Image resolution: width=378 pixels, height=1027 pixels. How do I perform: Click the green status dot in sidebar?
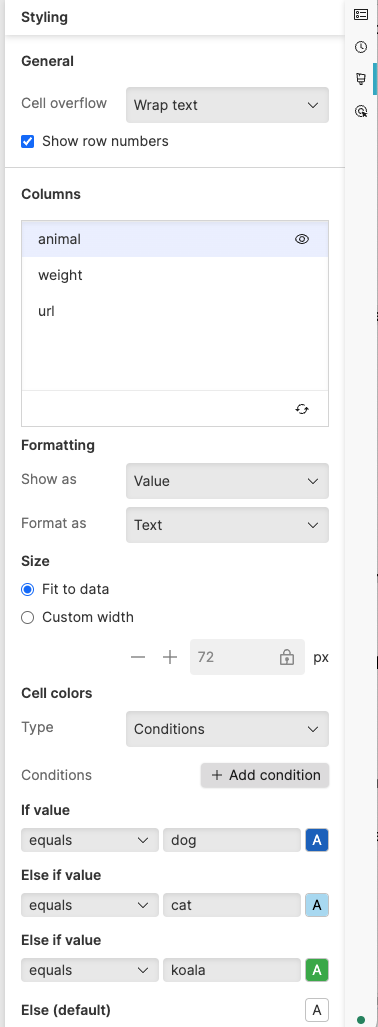click(x=360, y=1019)
